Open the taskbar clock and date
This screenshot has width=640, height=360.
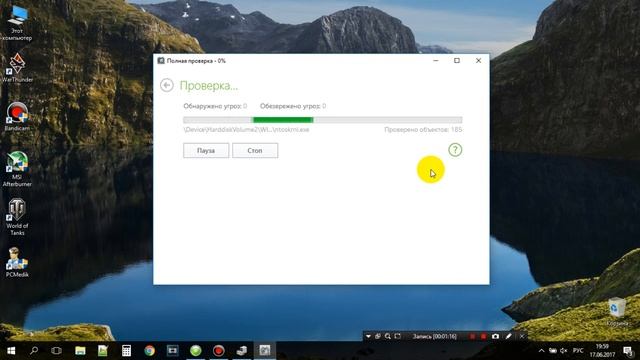coord(602,351)
